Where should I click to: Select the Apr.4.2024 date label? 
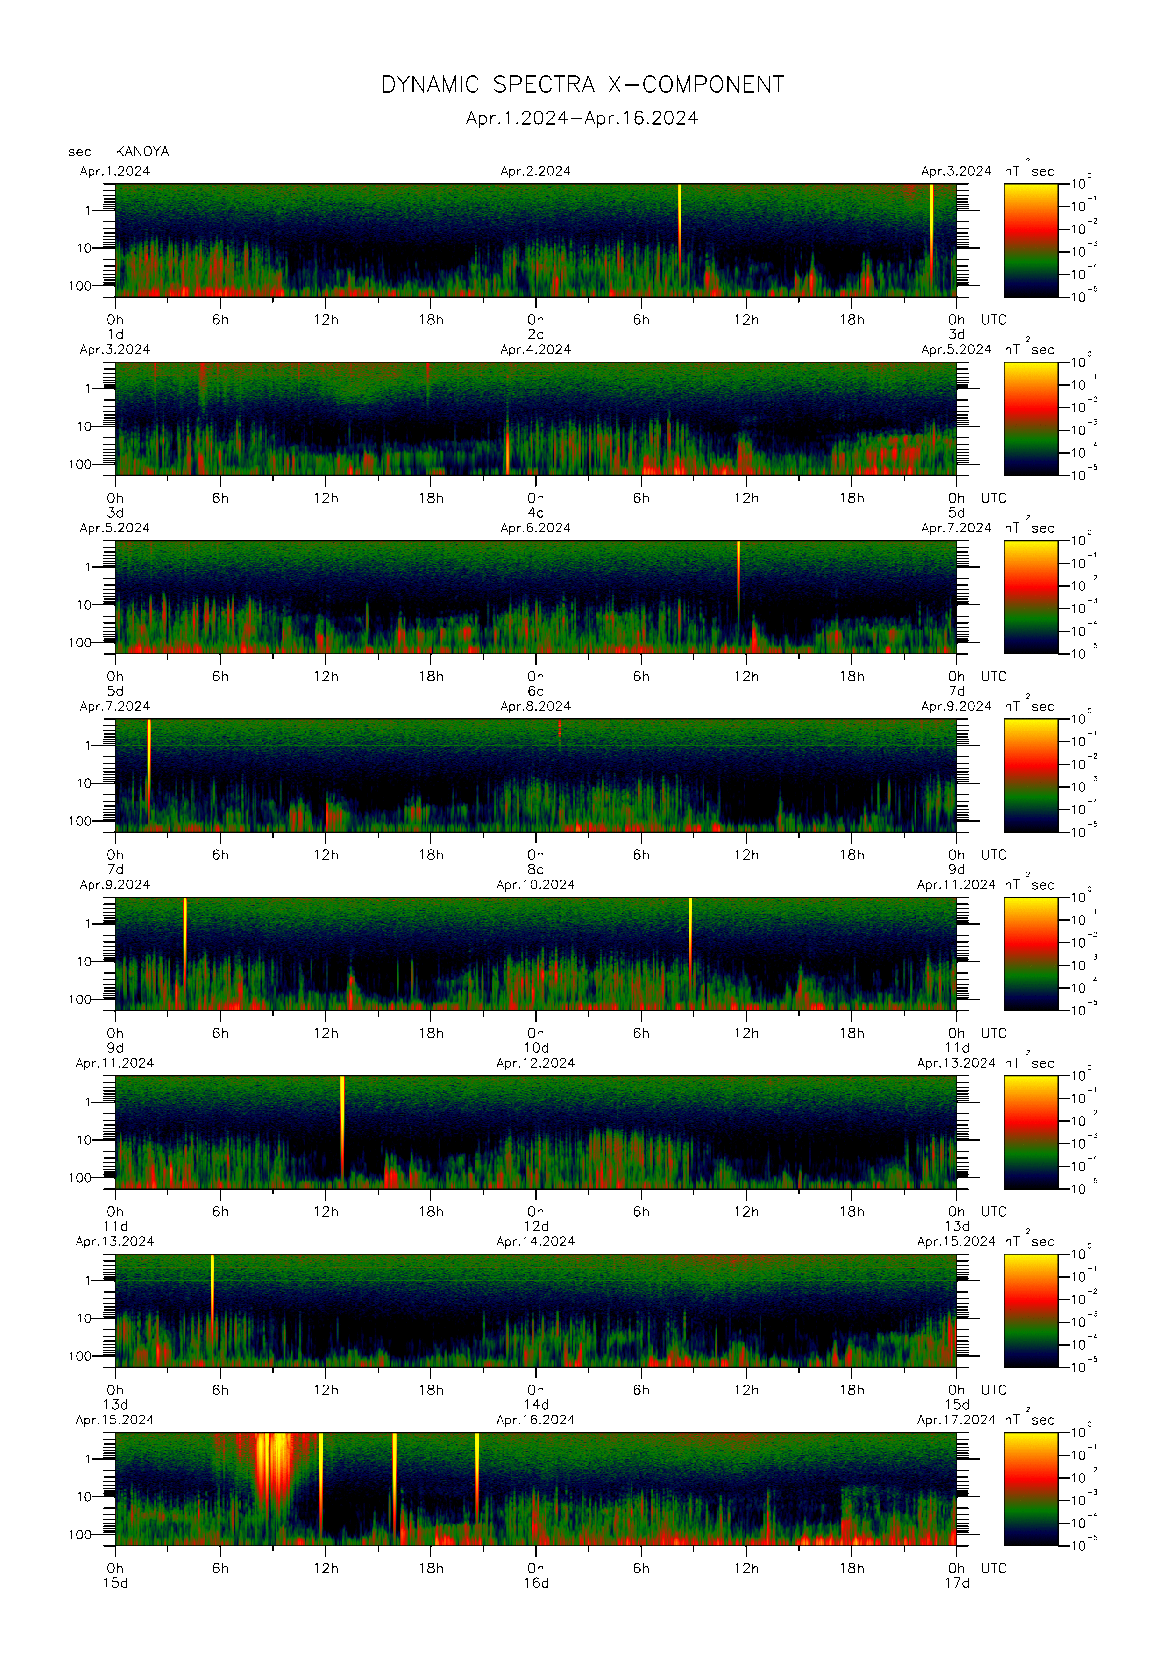536,350
